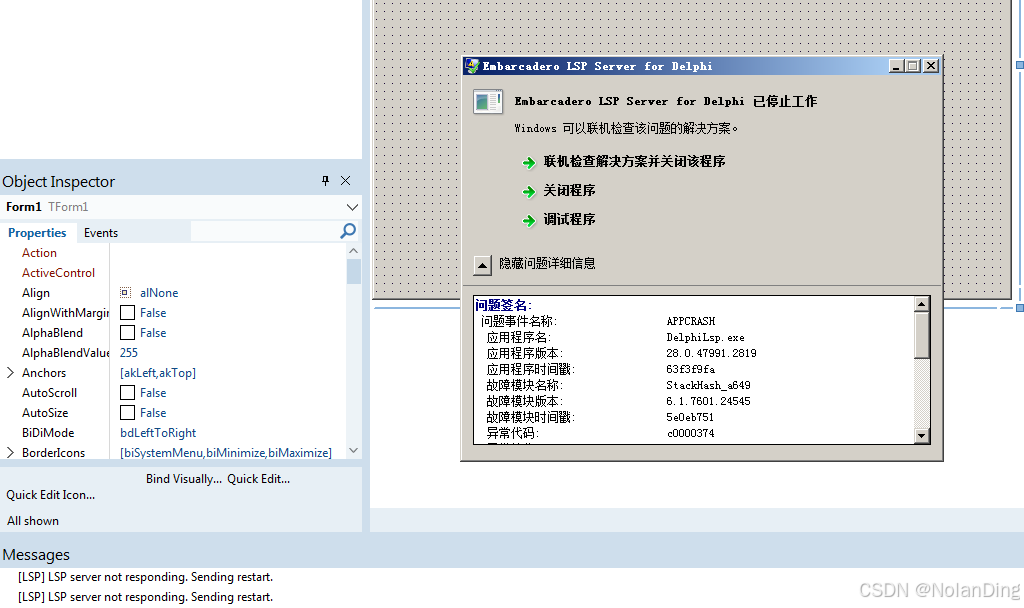The height and width of the screenshot is (608, 1024).
Task: Click the BorderIcons [biSystemMenu,biMinimize,biMaximize] value
Action: click(x=225, y=453)
